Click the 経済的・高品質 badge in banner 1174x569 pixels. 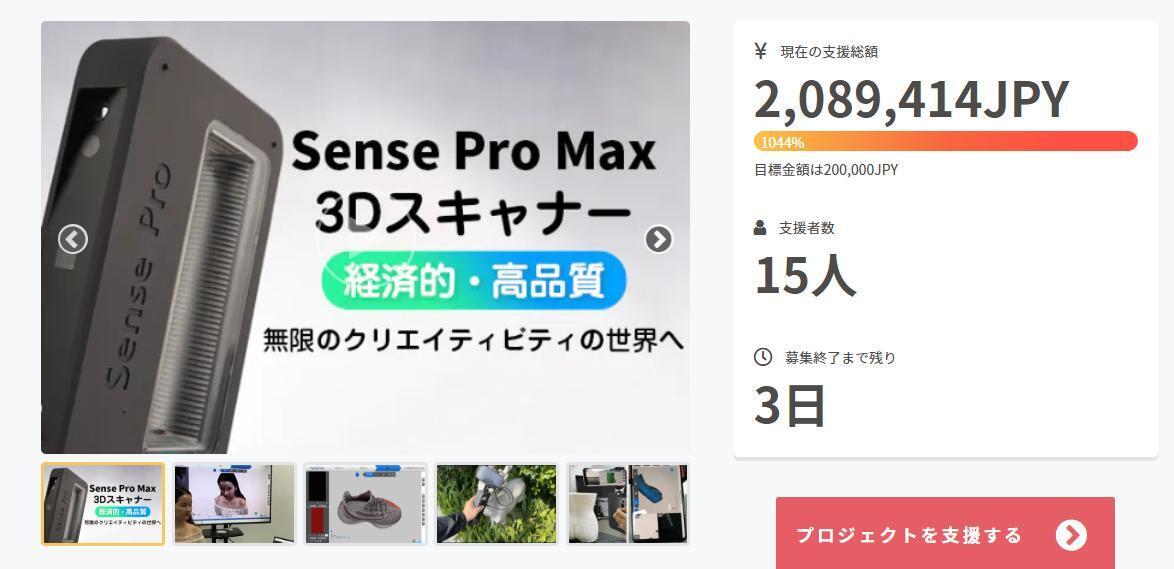(473, 281)
